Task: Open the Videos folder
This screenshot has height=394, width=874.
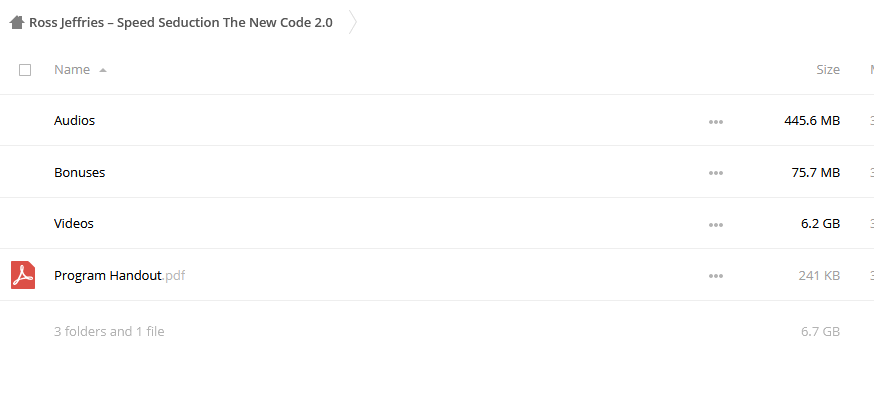Action: pos(74,223)
